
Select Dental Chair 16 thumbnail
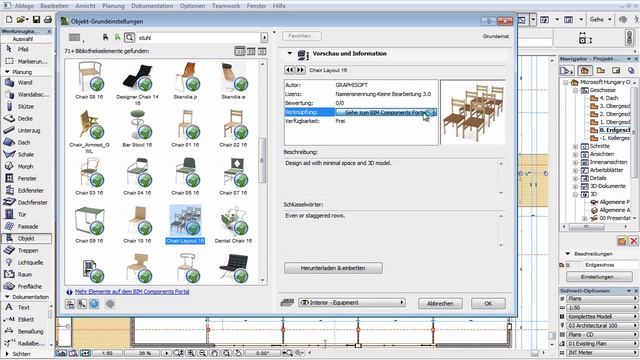[x=233, y=224]
